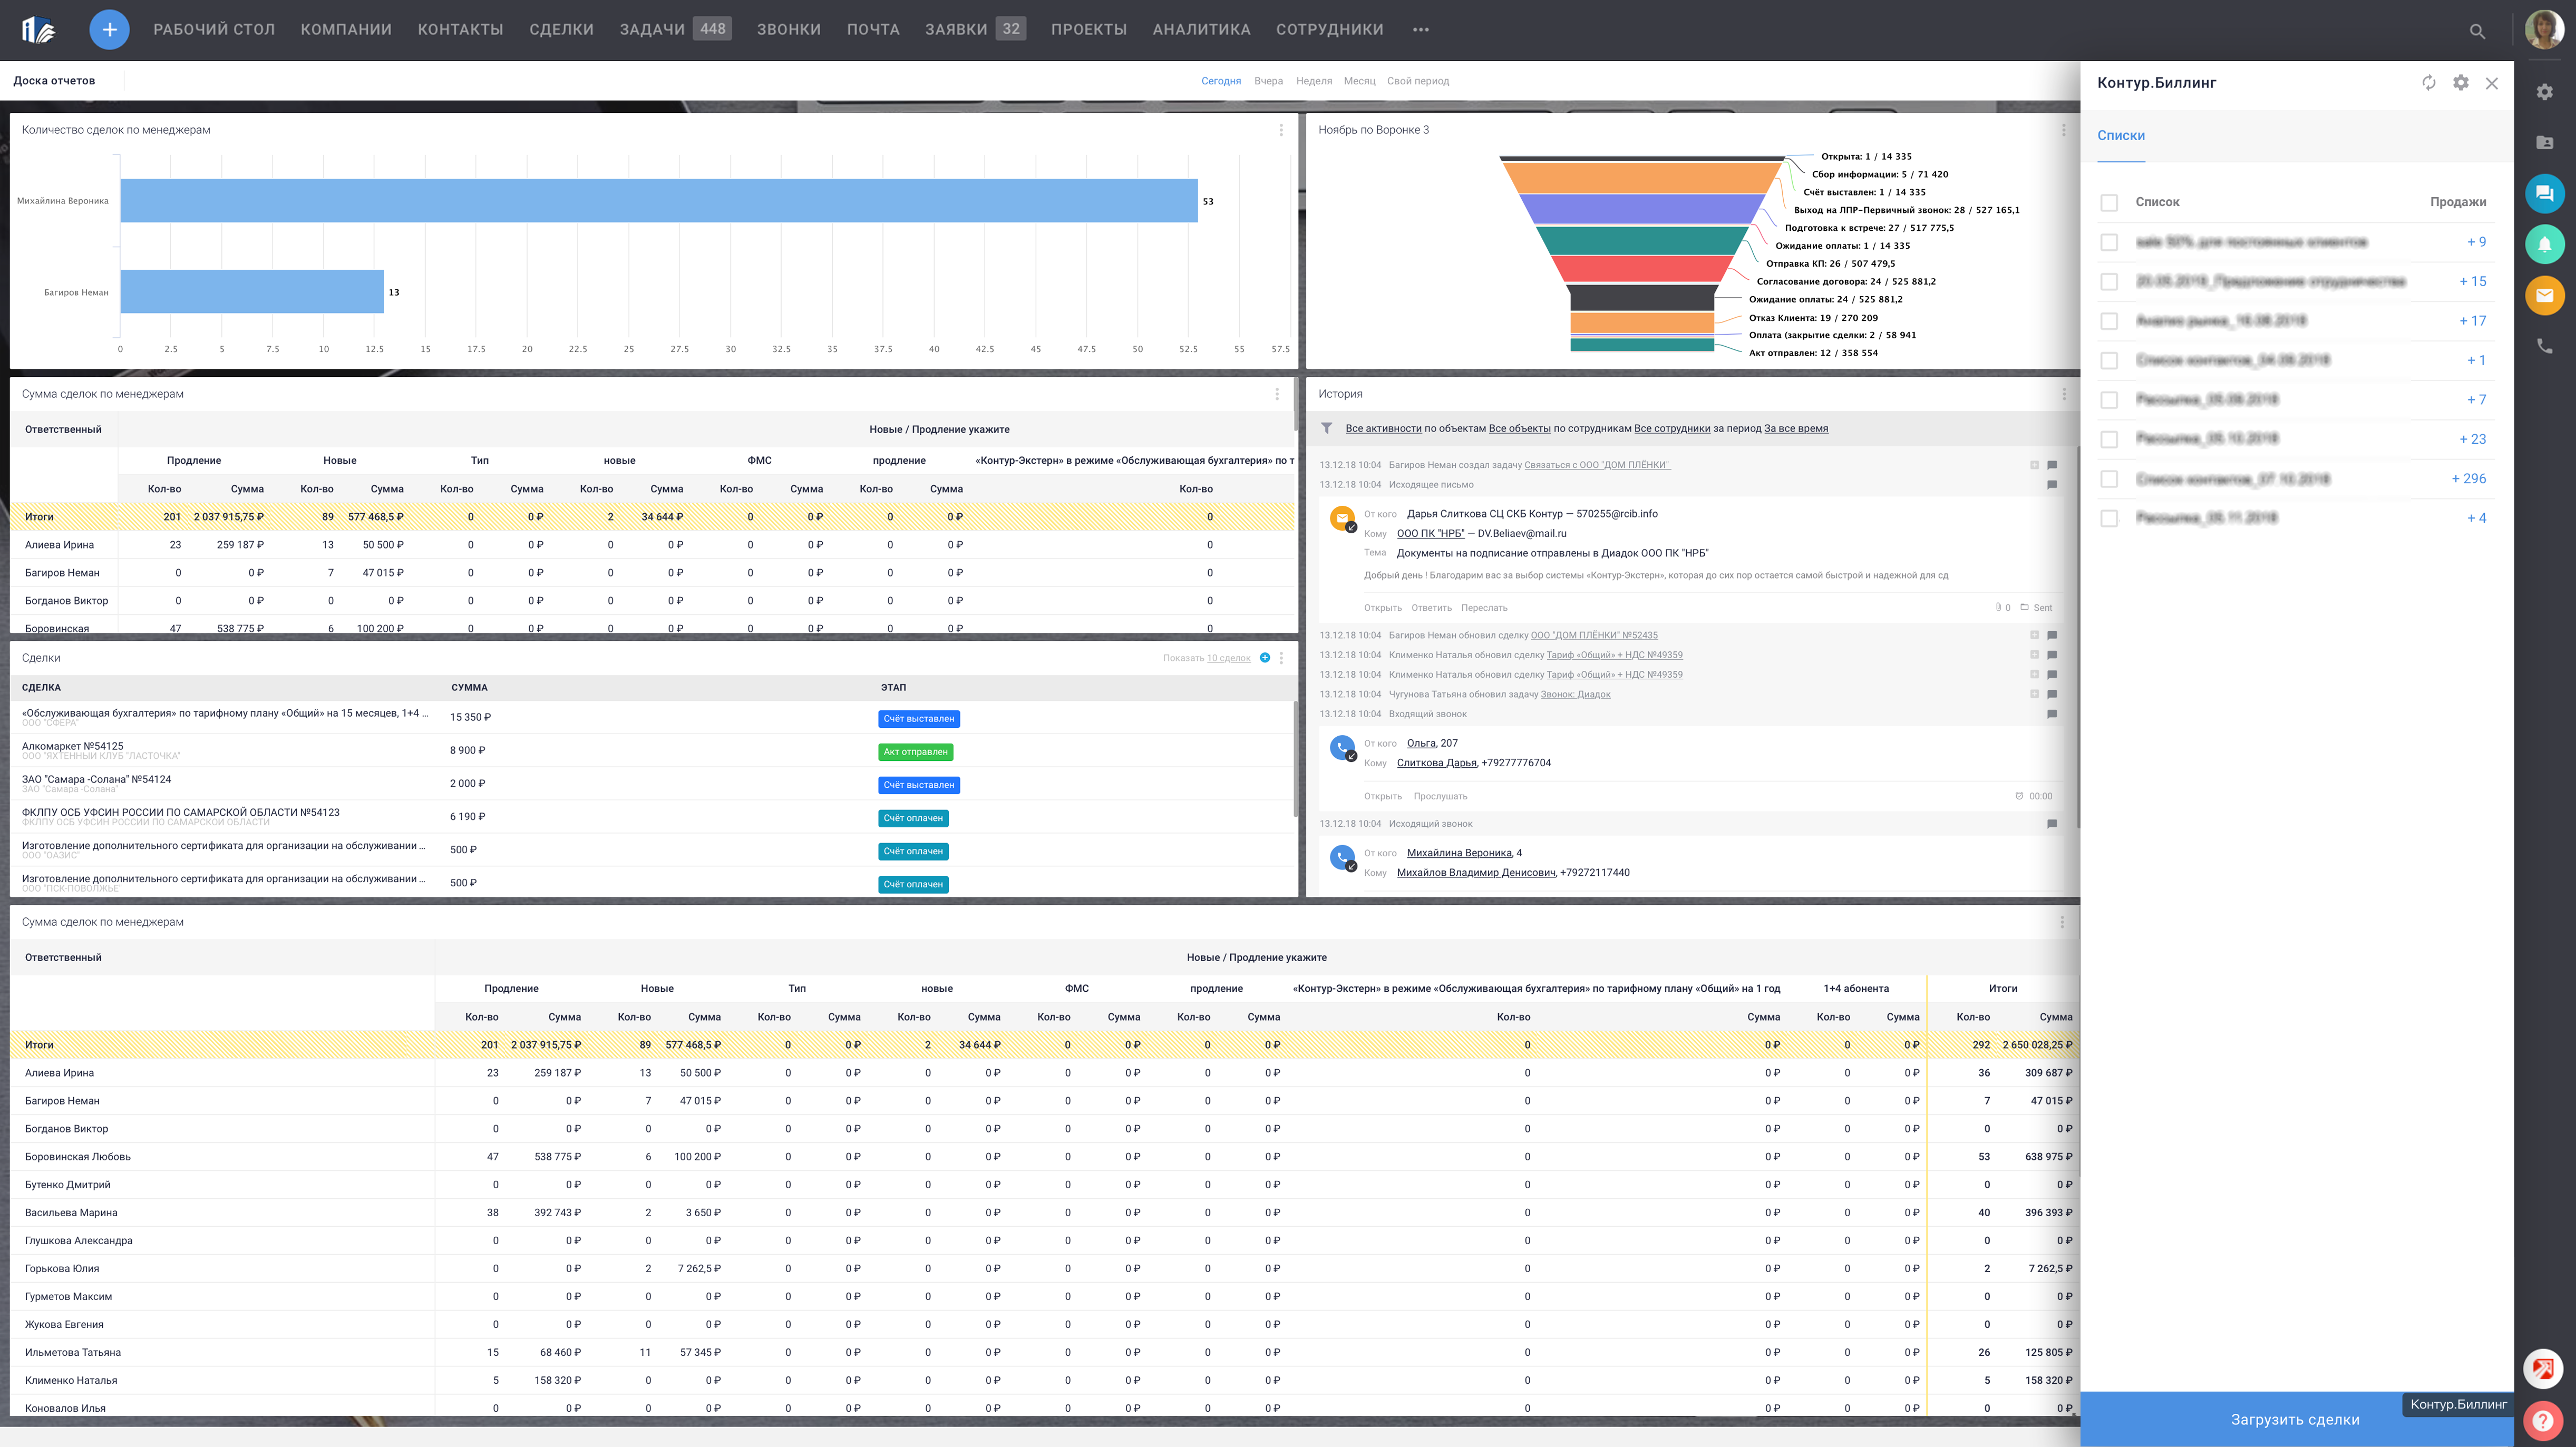Screen dimensions: 2576x1447
Task: Click the phone icon in right sidebar
Action: [2544, 346]
